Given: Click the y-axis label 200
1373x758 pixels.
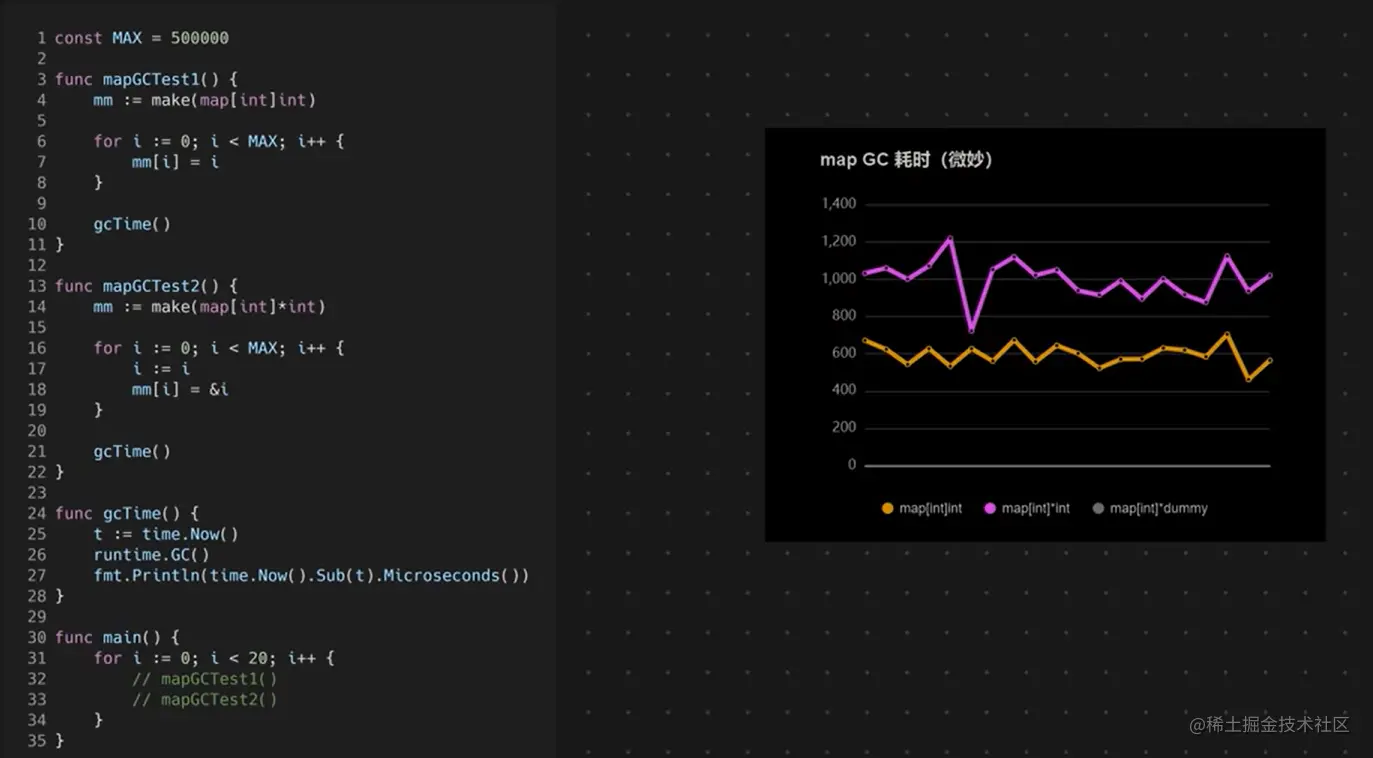Looking at the screenshot, I should click(844, 428).
